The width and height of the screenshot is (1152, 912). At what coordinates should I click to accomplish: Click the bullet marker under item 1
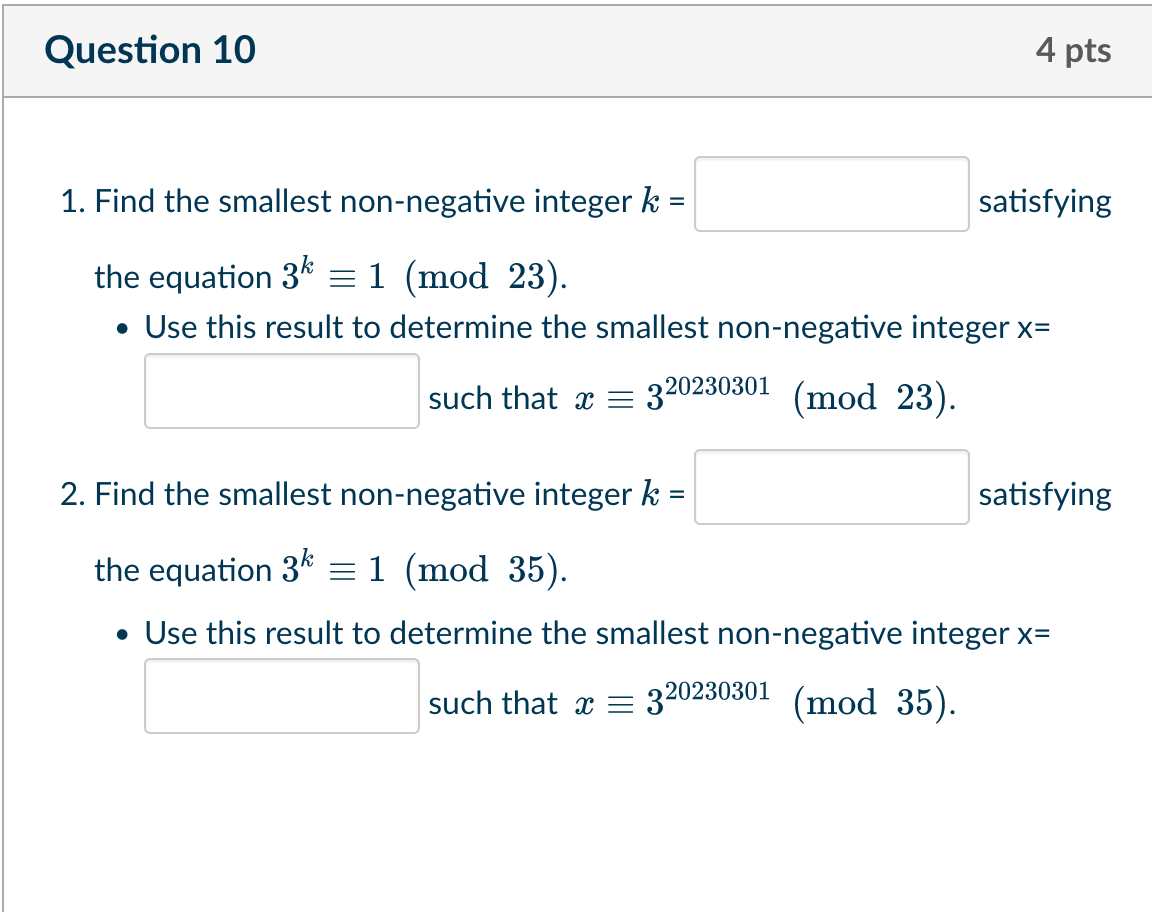click(x=123, y=329)
